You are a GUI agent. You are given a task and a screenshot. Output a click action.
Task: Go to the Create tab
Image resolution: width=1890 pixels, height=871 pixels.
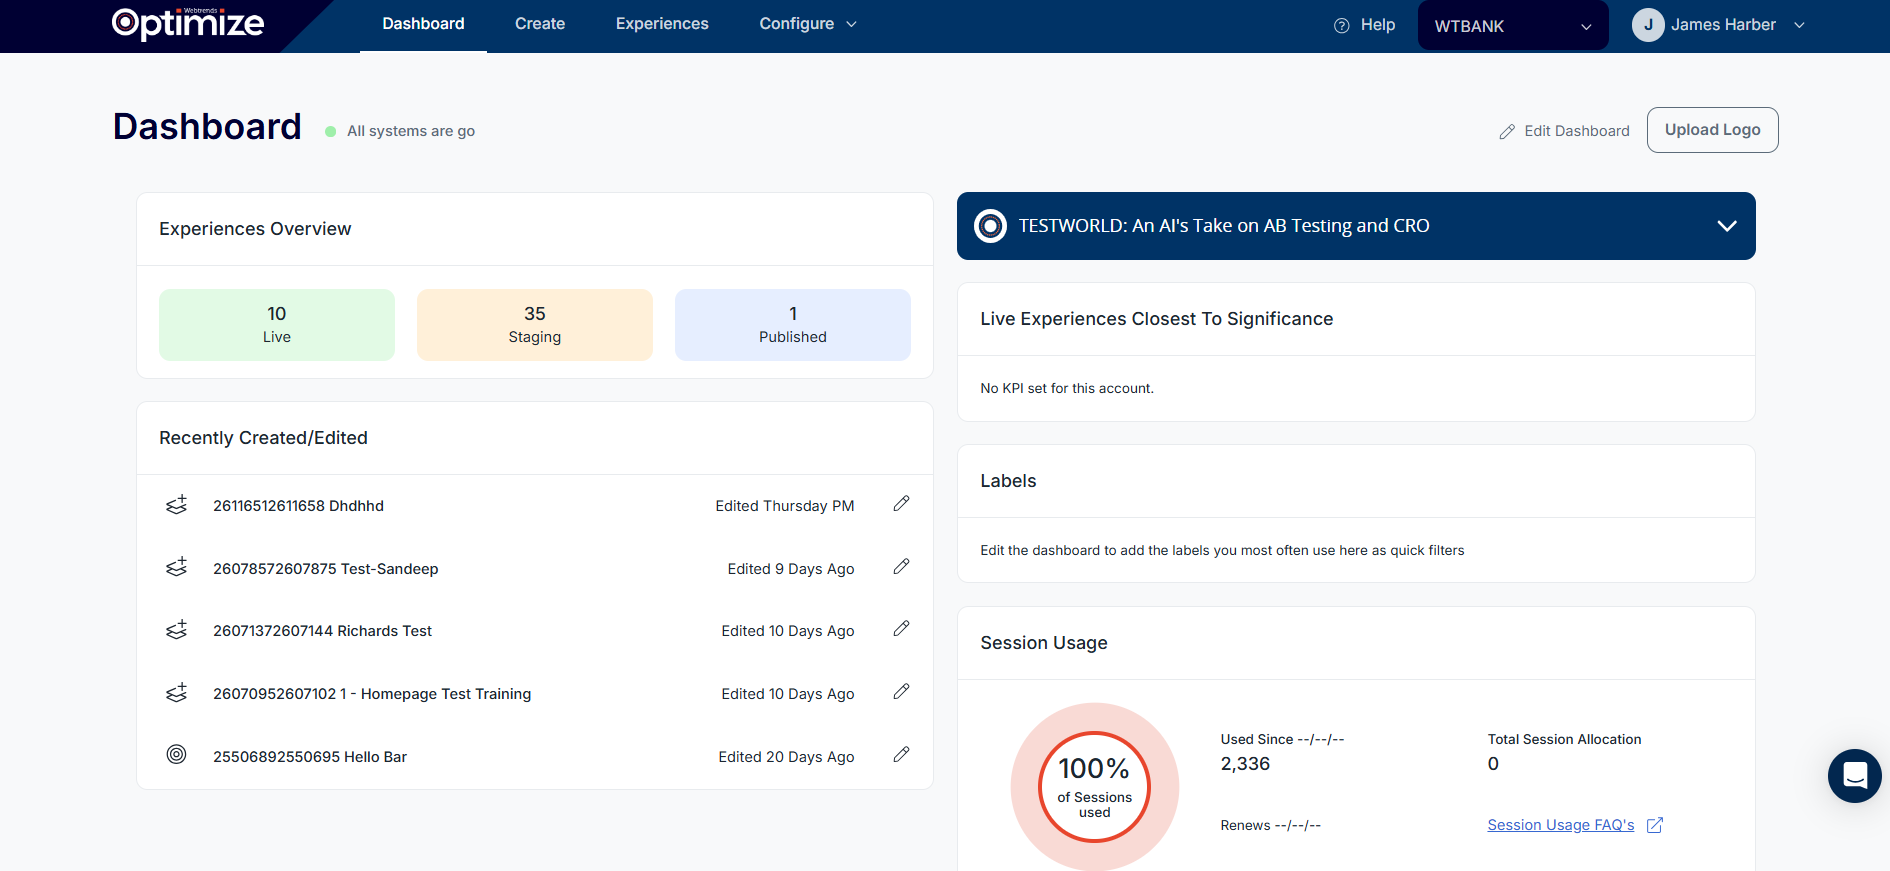540,24
